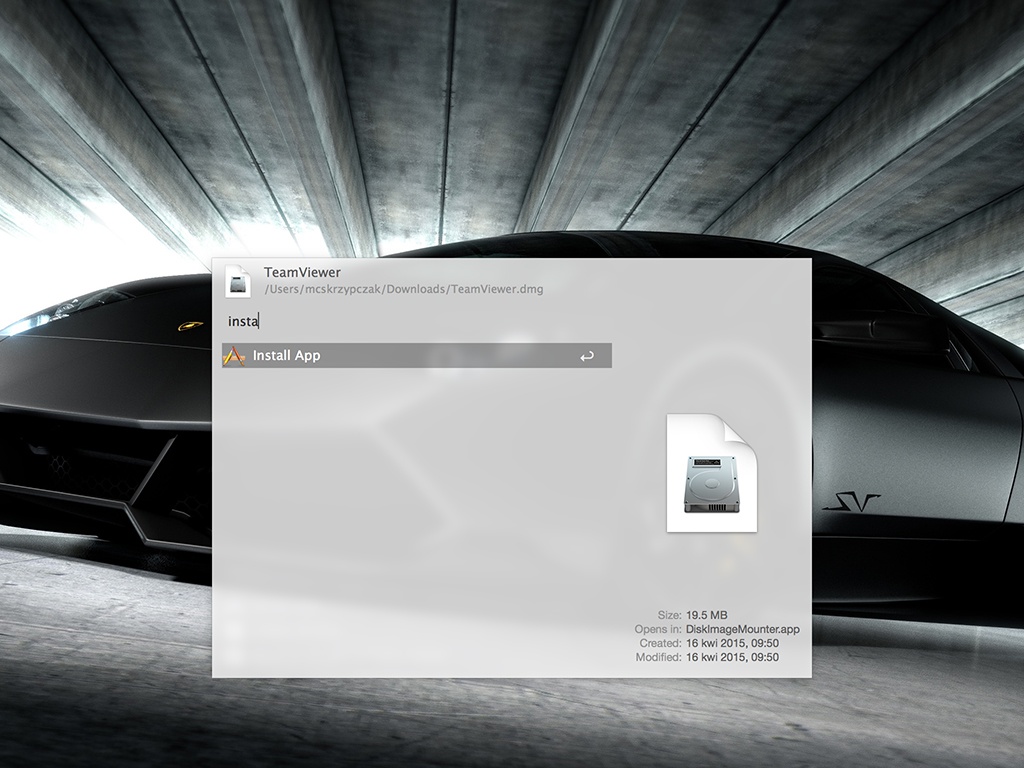The width and height of the screenshot is (1024, 768).
Task: Click the large disk image preview icon
Action: pos(711,472)
